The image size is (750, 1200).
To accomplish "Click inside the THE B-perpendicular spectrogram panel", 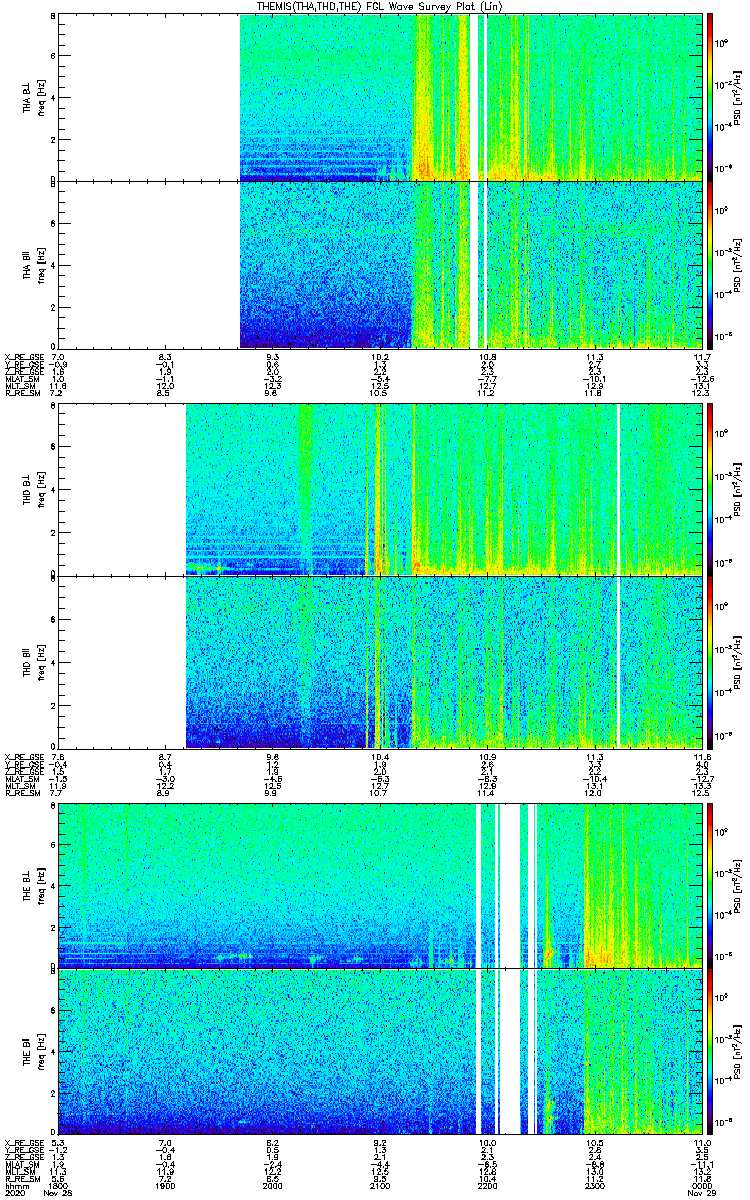I will (x=379, y=885).
